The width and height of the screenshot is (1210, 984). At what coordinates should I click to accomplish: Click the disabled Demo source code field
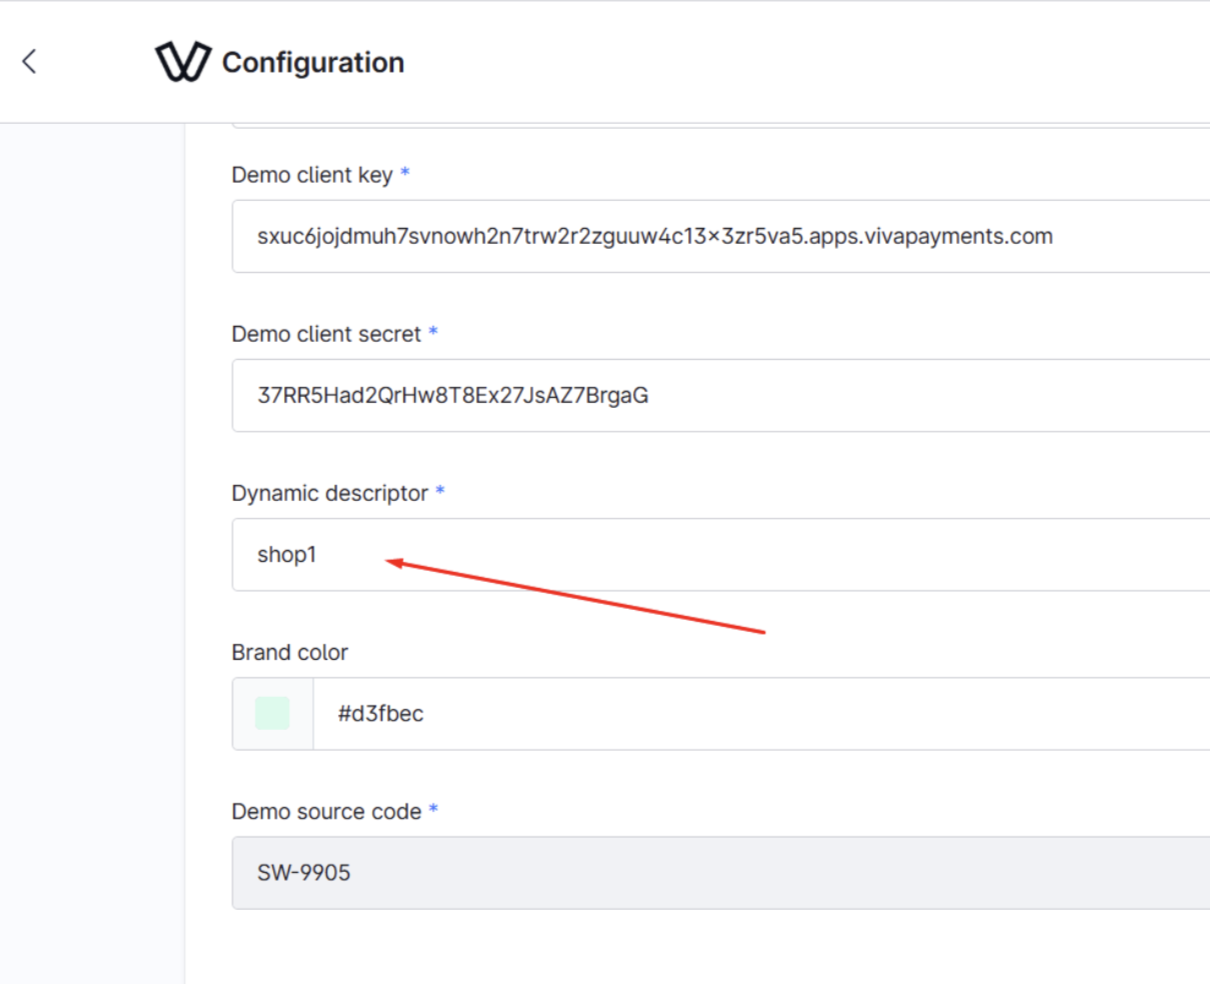click(x=721, y=872)
